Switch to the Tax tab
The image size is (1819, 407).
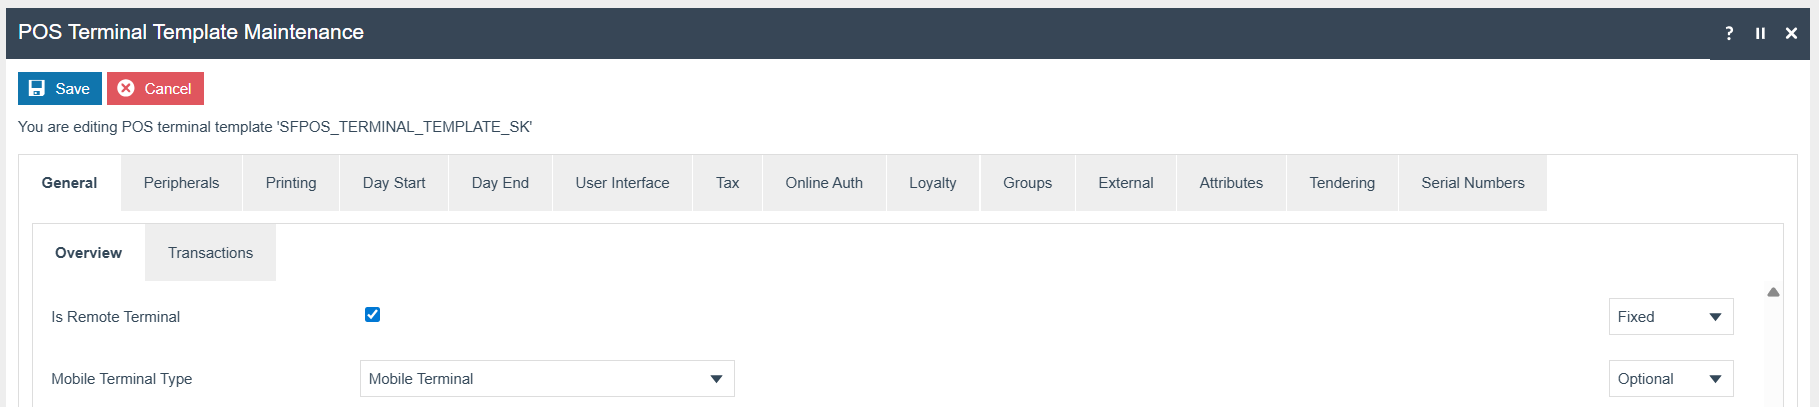click(x=727, y=183)
